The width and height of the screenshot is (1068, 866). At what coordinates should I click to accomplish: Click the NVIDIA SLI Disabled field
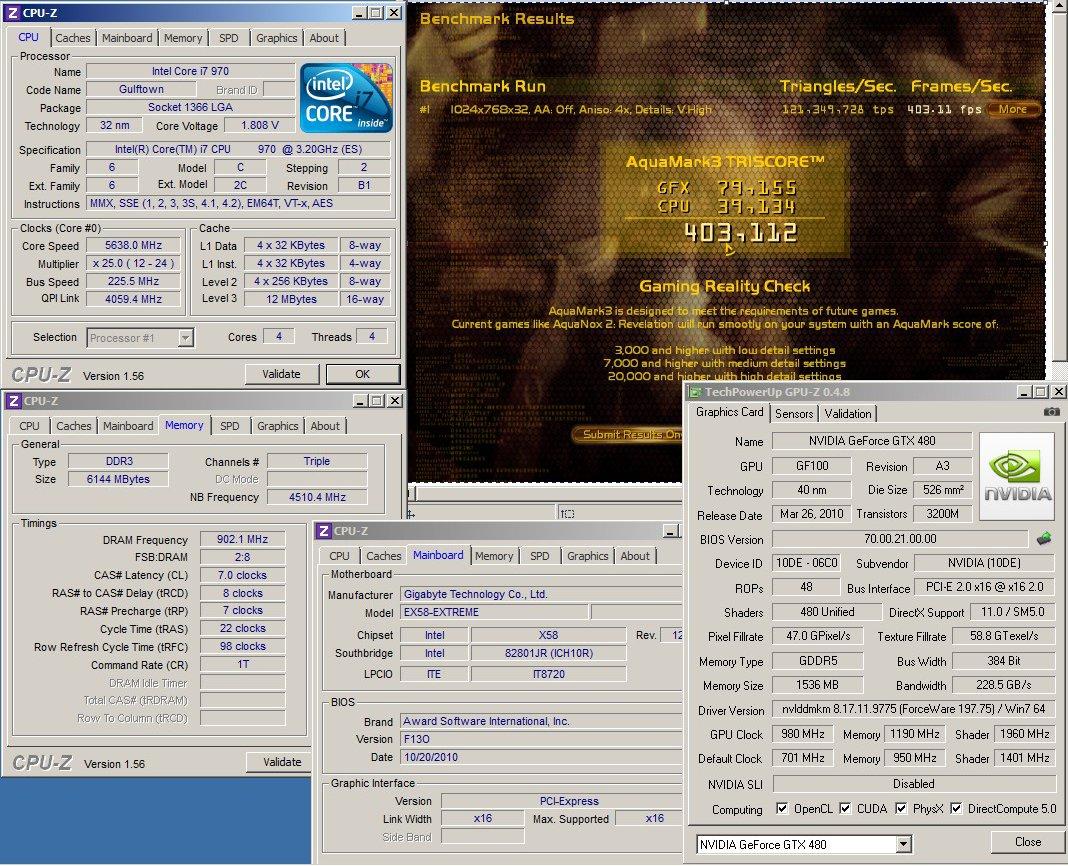[x=914, y=784]
